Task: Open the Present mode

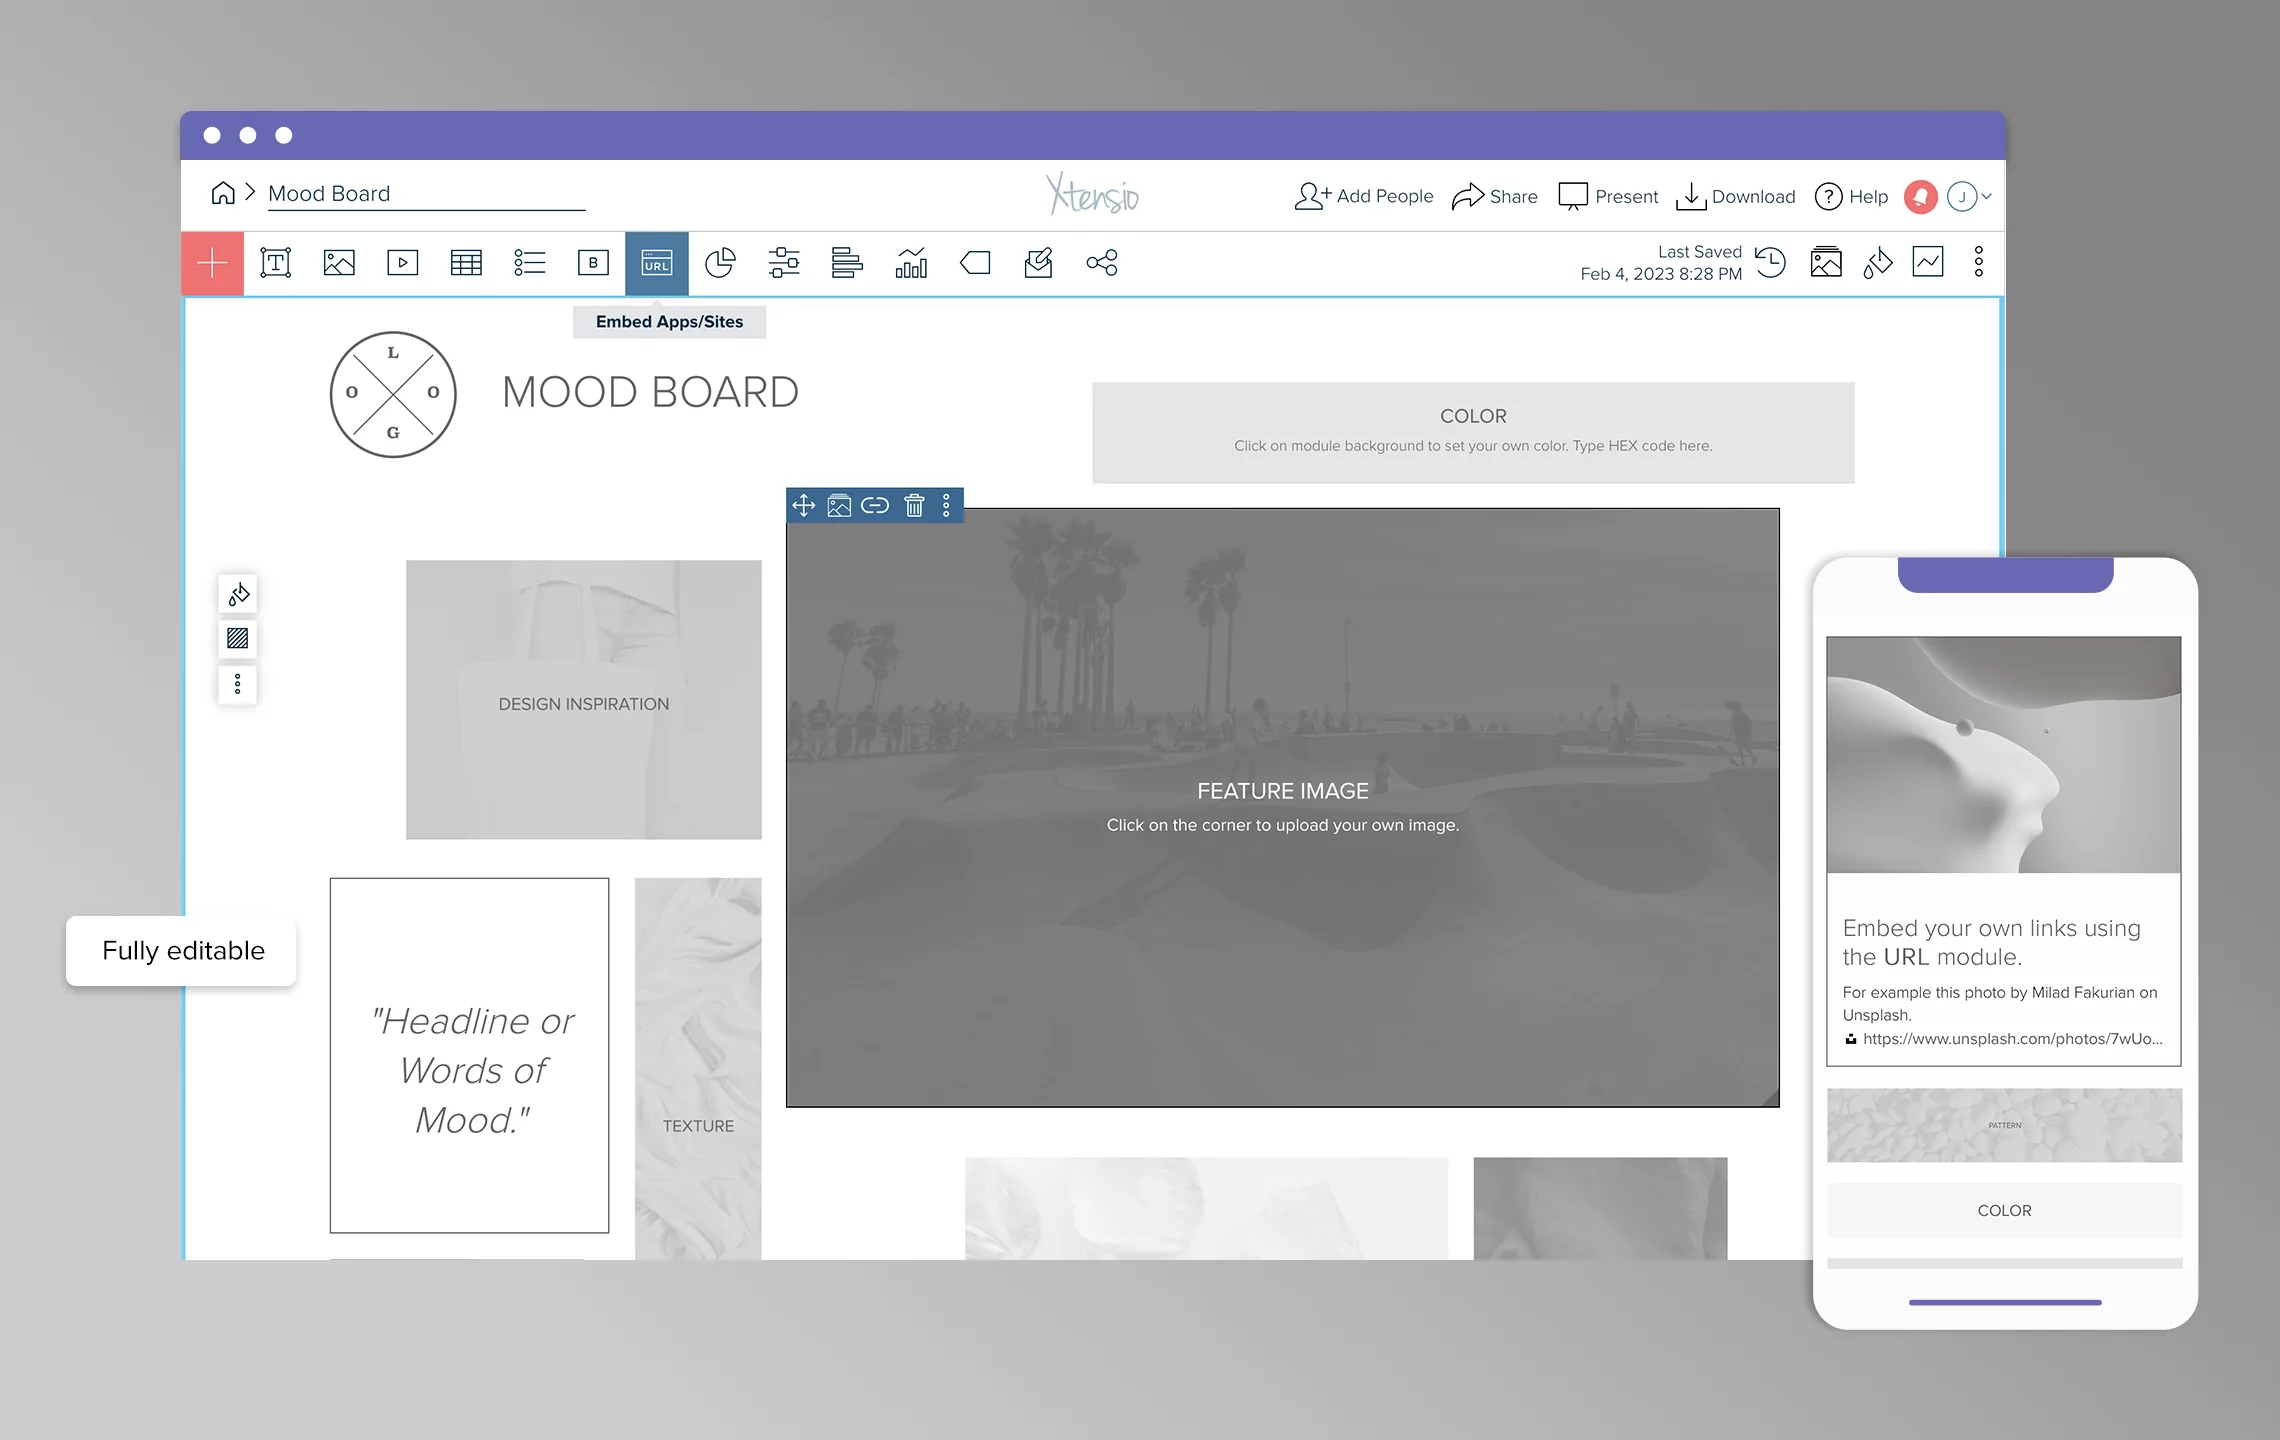Action: click(1608, 197)
